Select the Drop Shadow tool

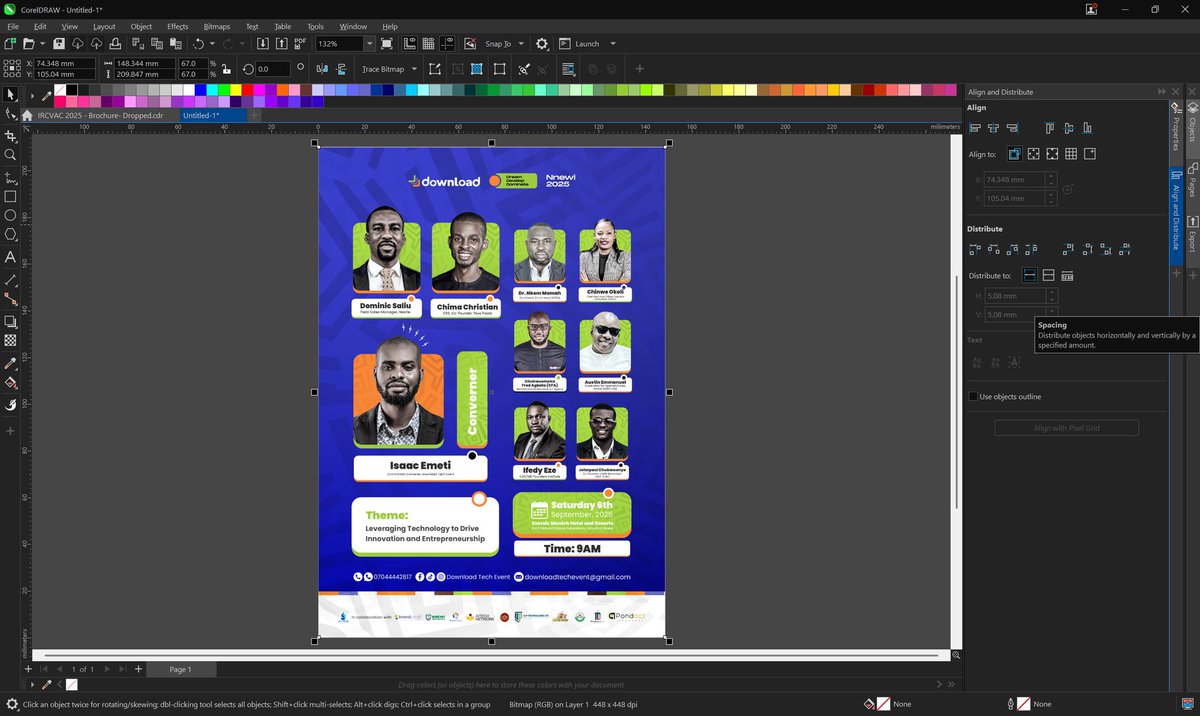(x=10, y=321)
